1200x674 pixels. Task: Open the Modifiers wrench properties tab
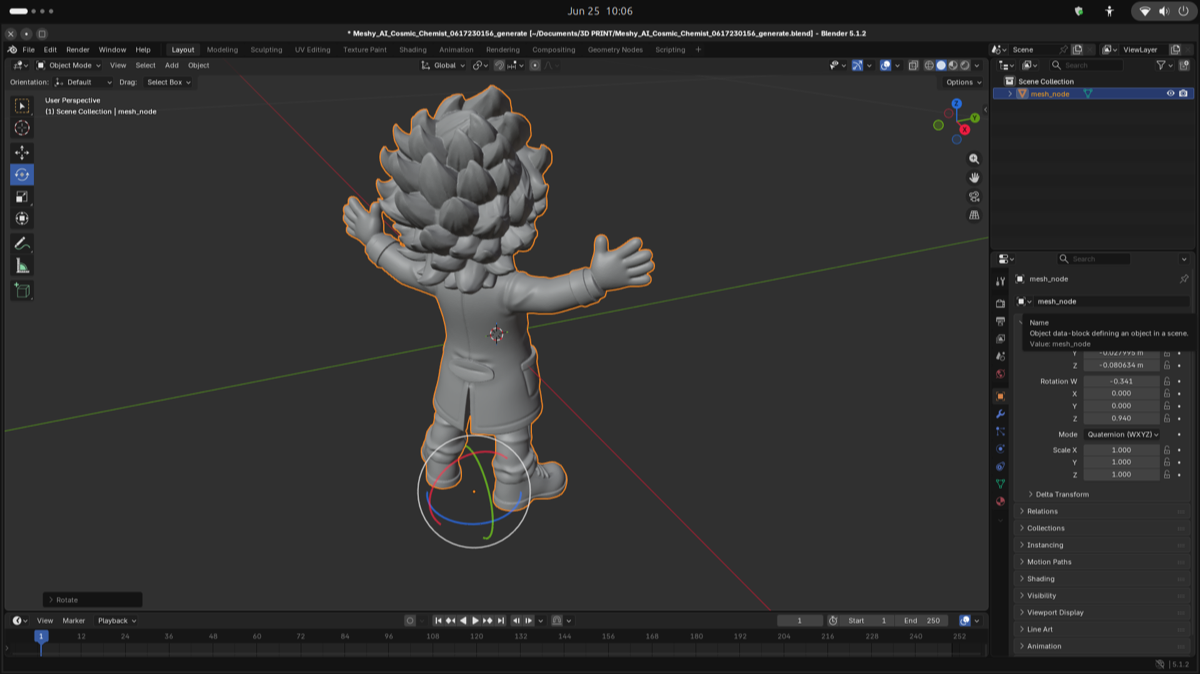tap(1000, 414)
